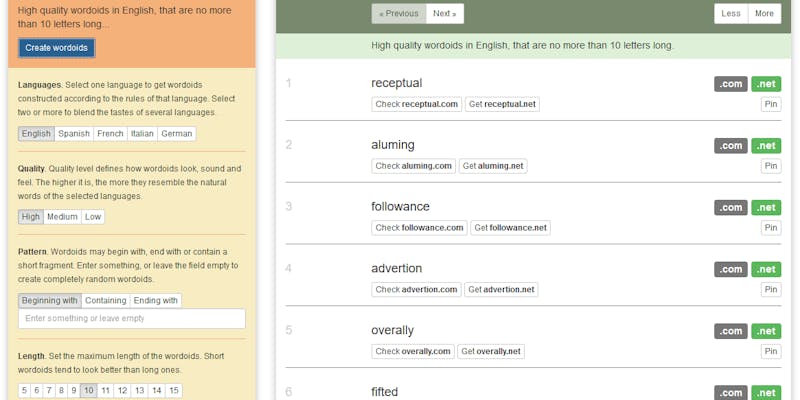Go to Next results page
800x400 pixels.
(445, 14)
